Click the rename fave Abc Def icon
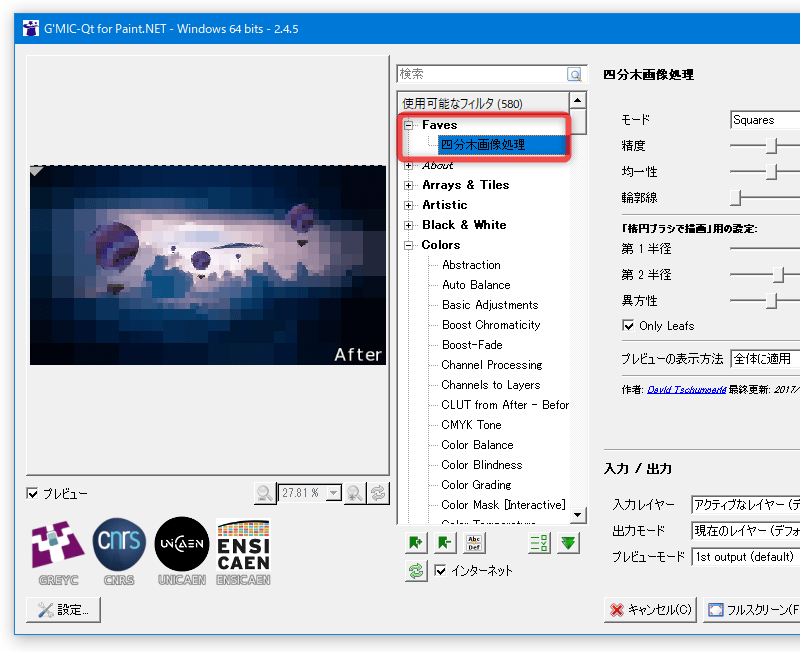The width and height of the screenshot is (800, 652). click(x=474, y=543)
